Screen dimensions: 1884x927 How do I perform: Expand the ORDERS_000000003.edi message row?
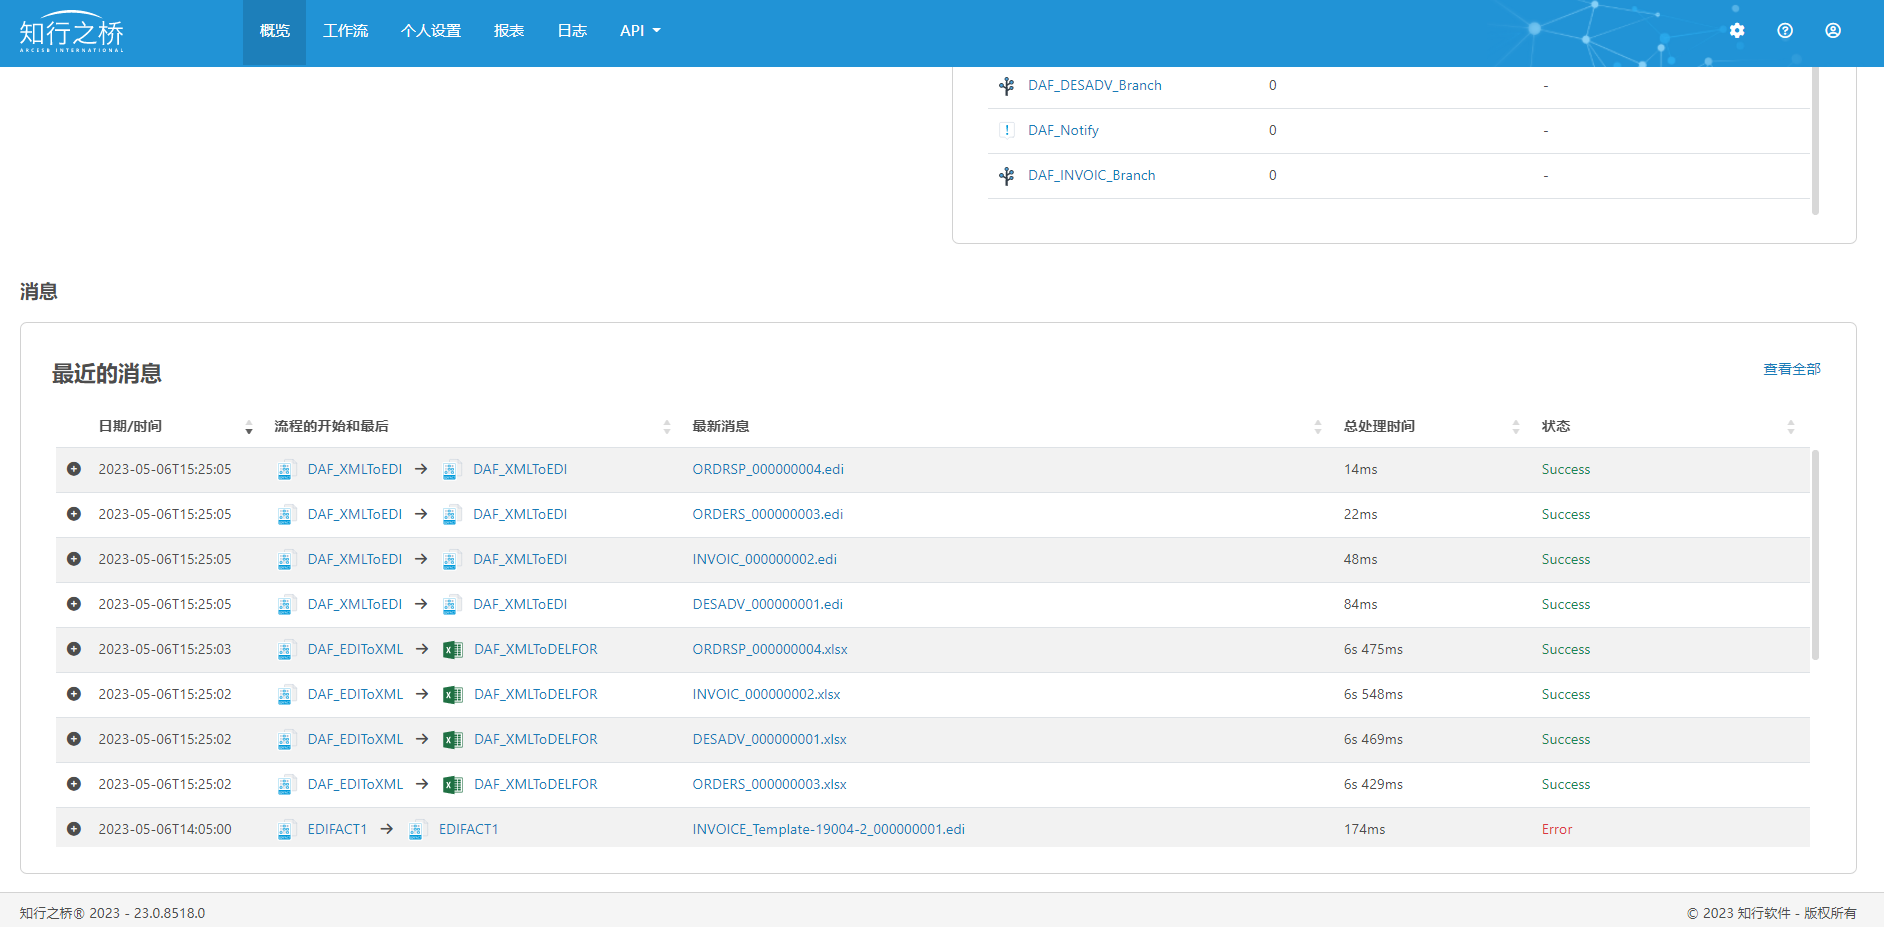point(74,514)
